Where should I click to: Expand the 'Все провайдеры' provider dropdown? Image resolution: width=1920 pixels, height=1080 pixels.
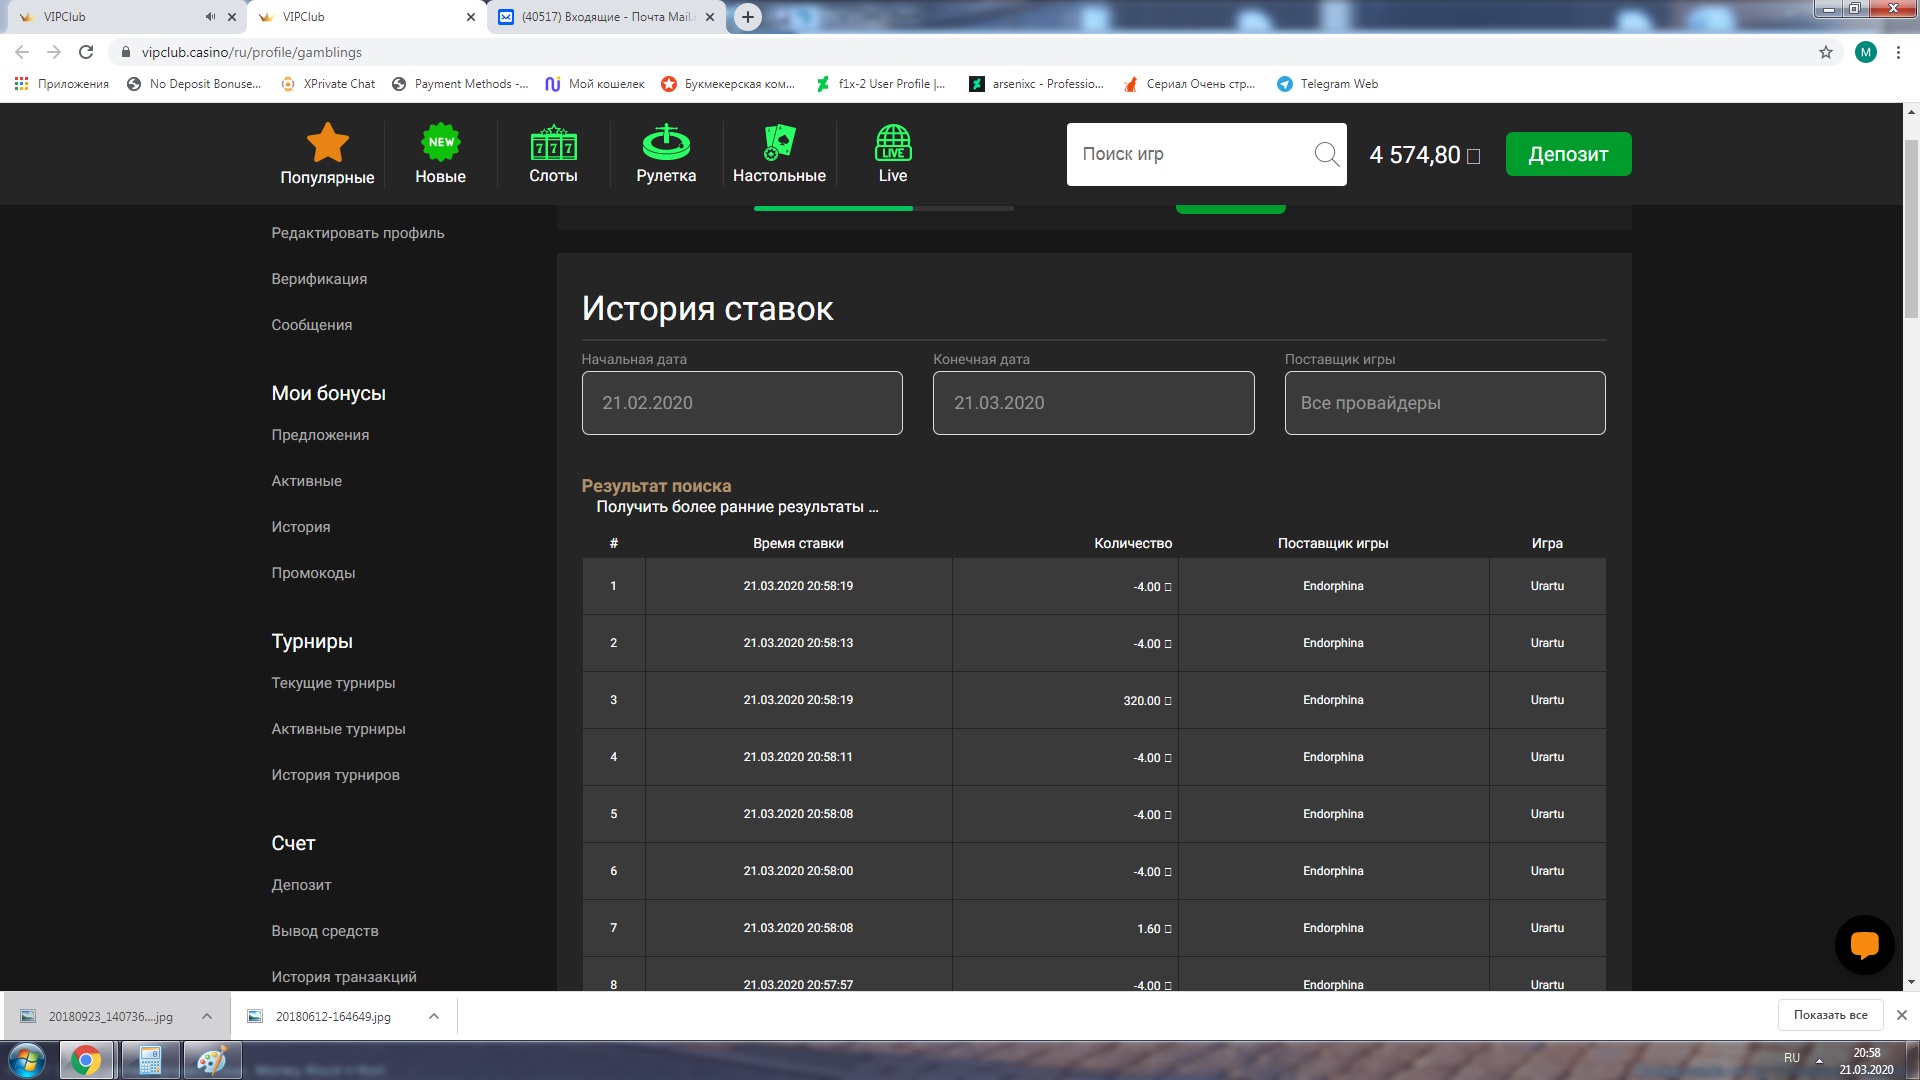tap(1444, 403)
